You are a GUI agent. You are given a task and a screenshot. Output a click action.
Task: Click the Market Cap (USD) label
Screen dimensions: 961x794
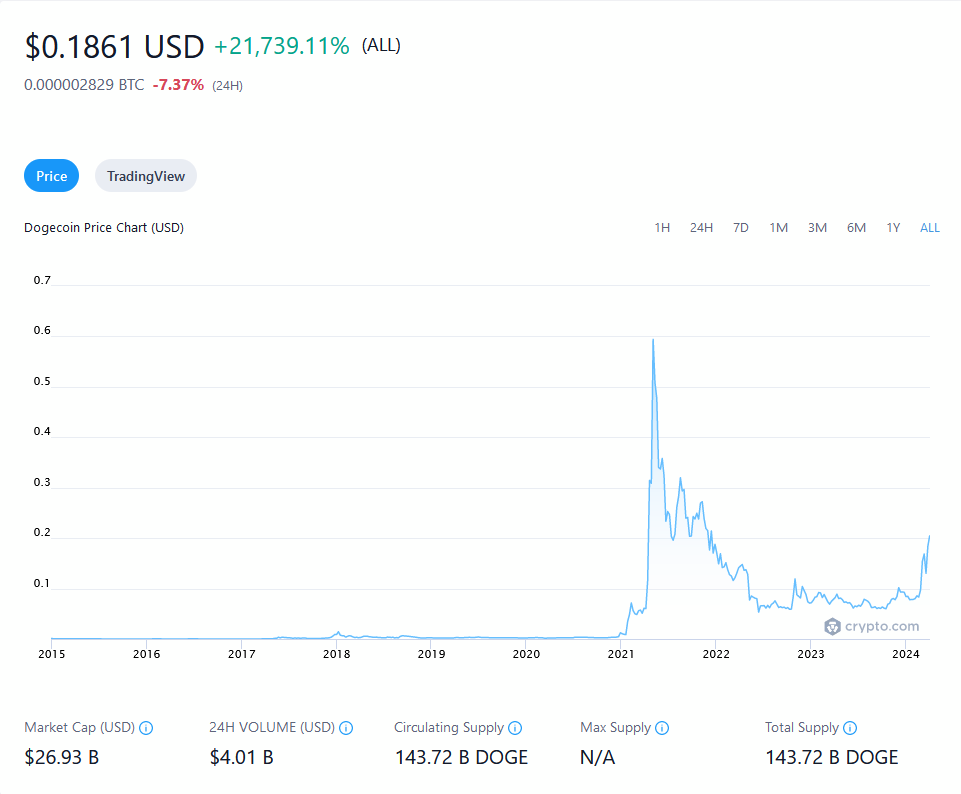pyautogui.click(x=80, y=727)
